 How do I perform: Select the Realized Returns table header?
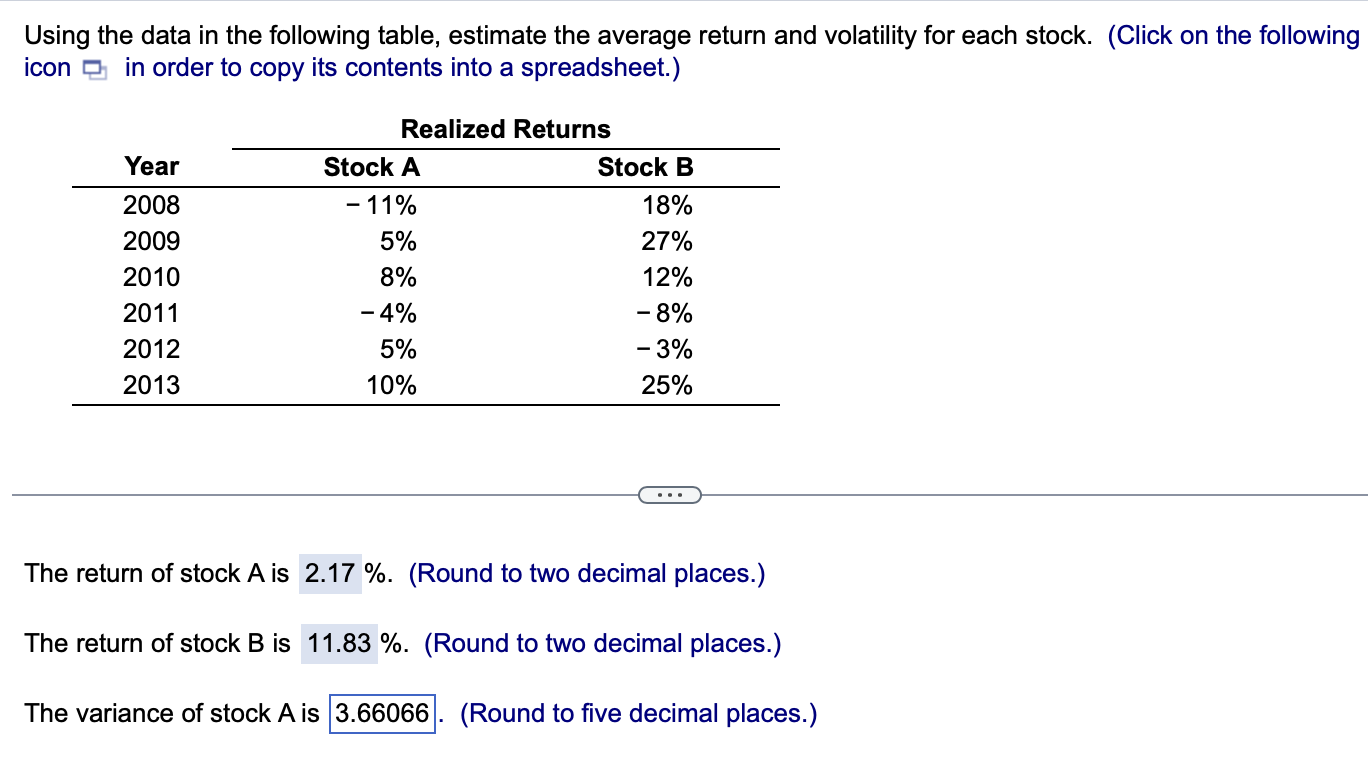(x=505, y=129)
